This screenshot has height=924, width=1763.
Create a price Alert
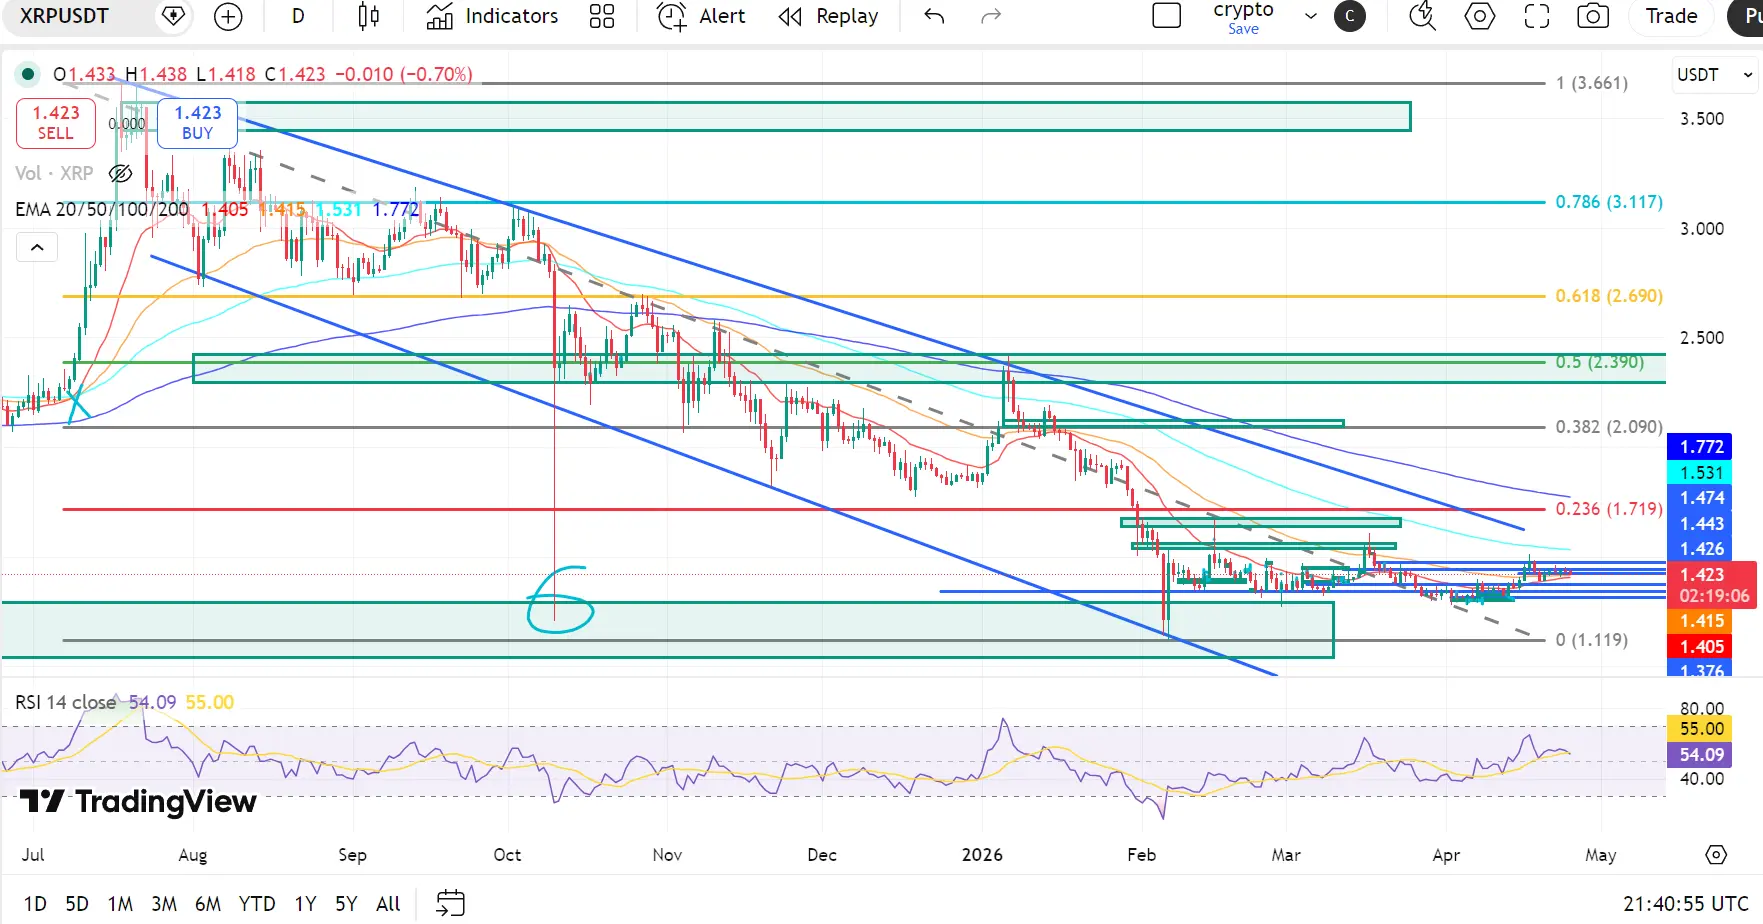[701, 16]
